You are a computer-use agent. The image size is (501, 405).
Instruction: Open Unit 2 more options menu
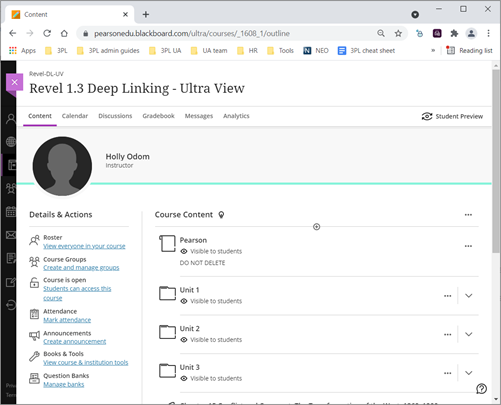click(x=448, y=335)
